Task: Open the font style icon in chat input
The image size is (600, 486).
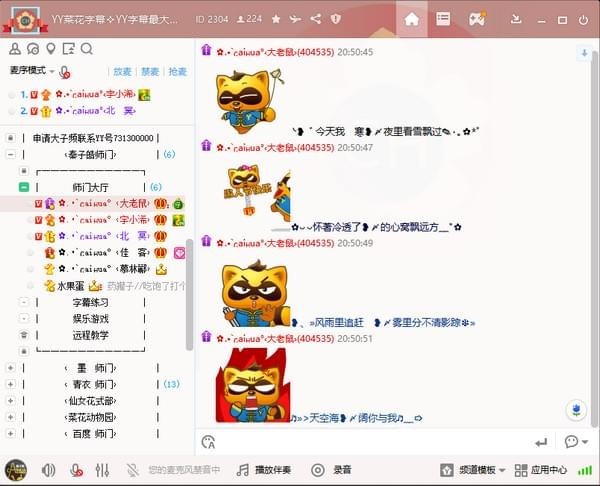Action: click(208, 442)
